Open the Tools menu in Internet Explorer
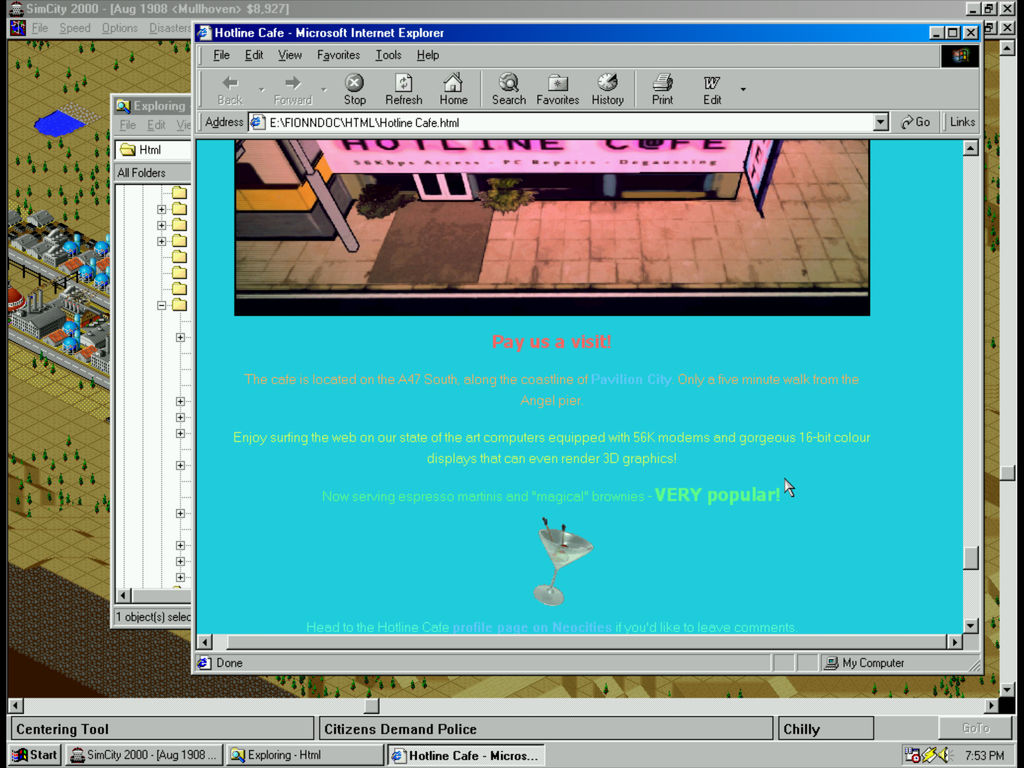 (388, 56)
